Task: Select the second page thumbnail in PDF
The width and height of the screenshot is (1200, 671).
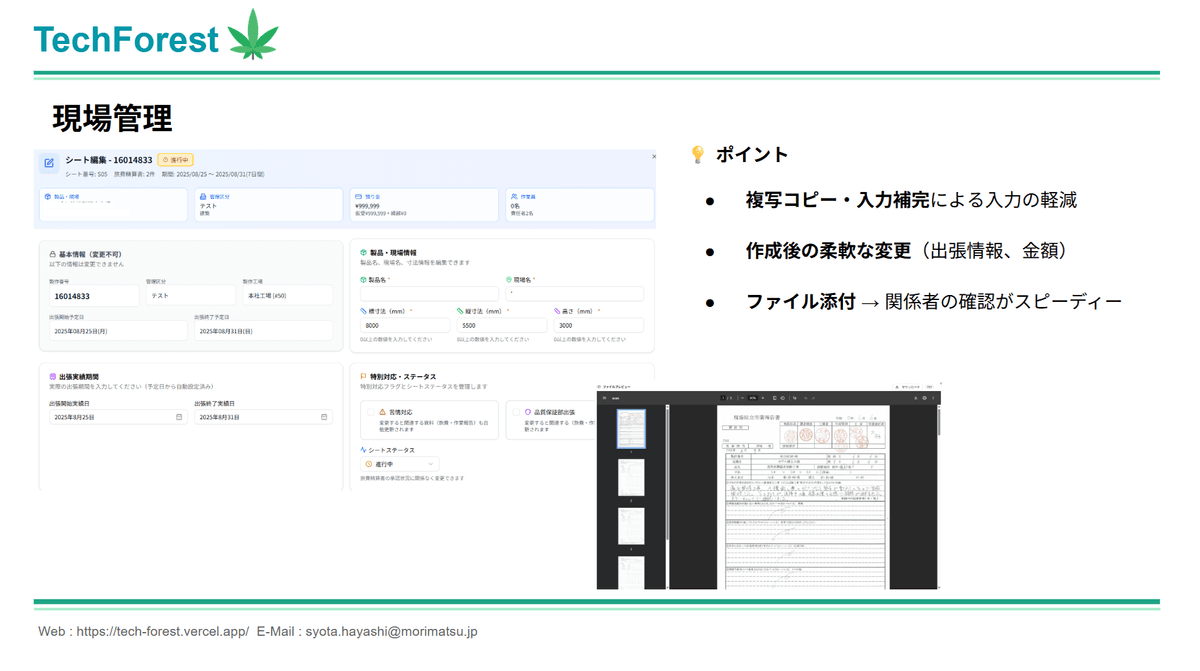Action: pos(631,478)
